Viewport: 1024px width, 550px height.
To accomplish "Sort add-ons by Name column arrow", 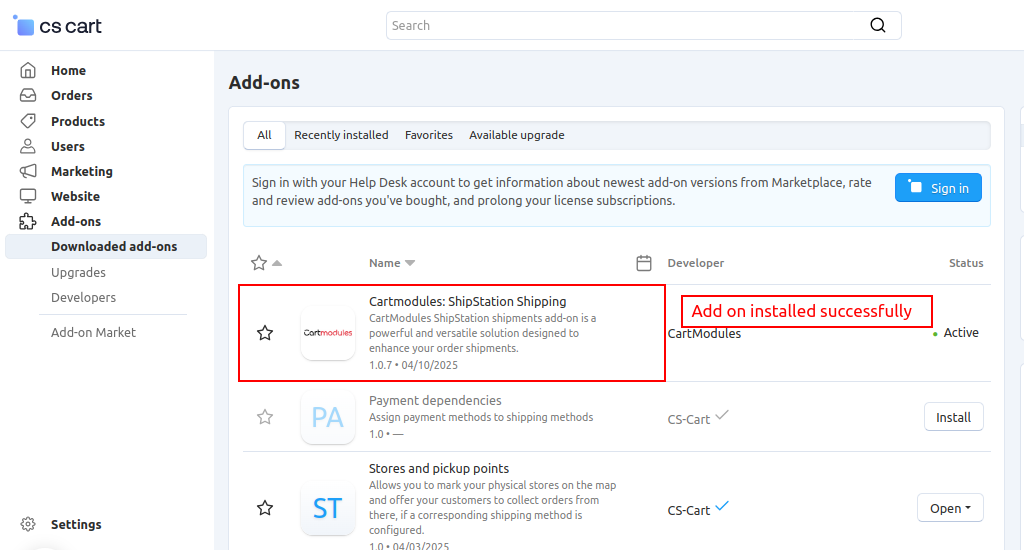I will pyautogui.click(x=410, y=263).
